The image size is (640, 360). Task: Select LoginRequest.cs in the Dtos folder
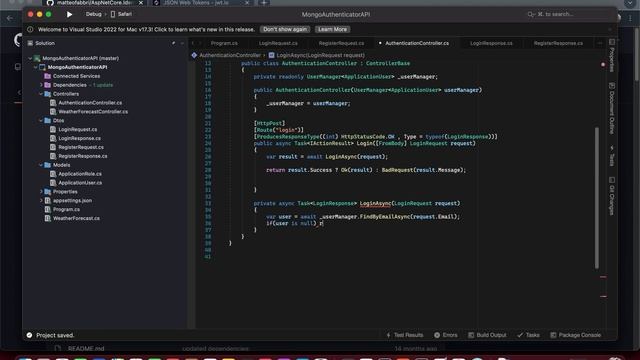tap(78, 129)
